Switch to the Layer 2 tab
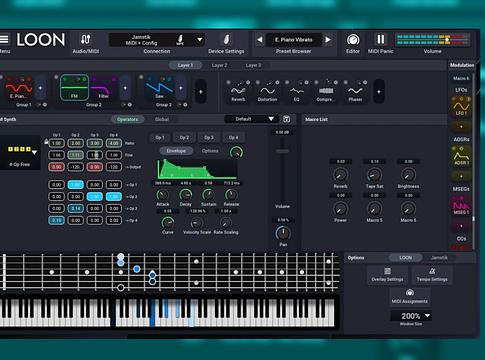This screenshot has width=485, height=360. (x=219, y=65)
